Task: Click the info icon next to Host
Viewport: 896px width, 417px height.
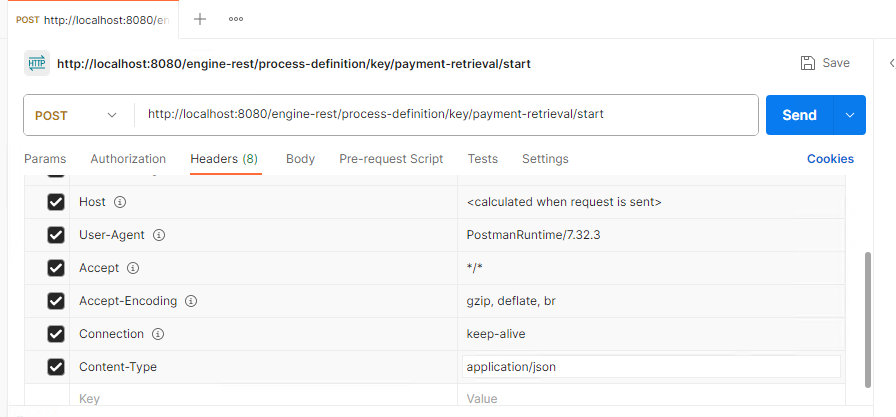Action: click(x=120, y=202)
